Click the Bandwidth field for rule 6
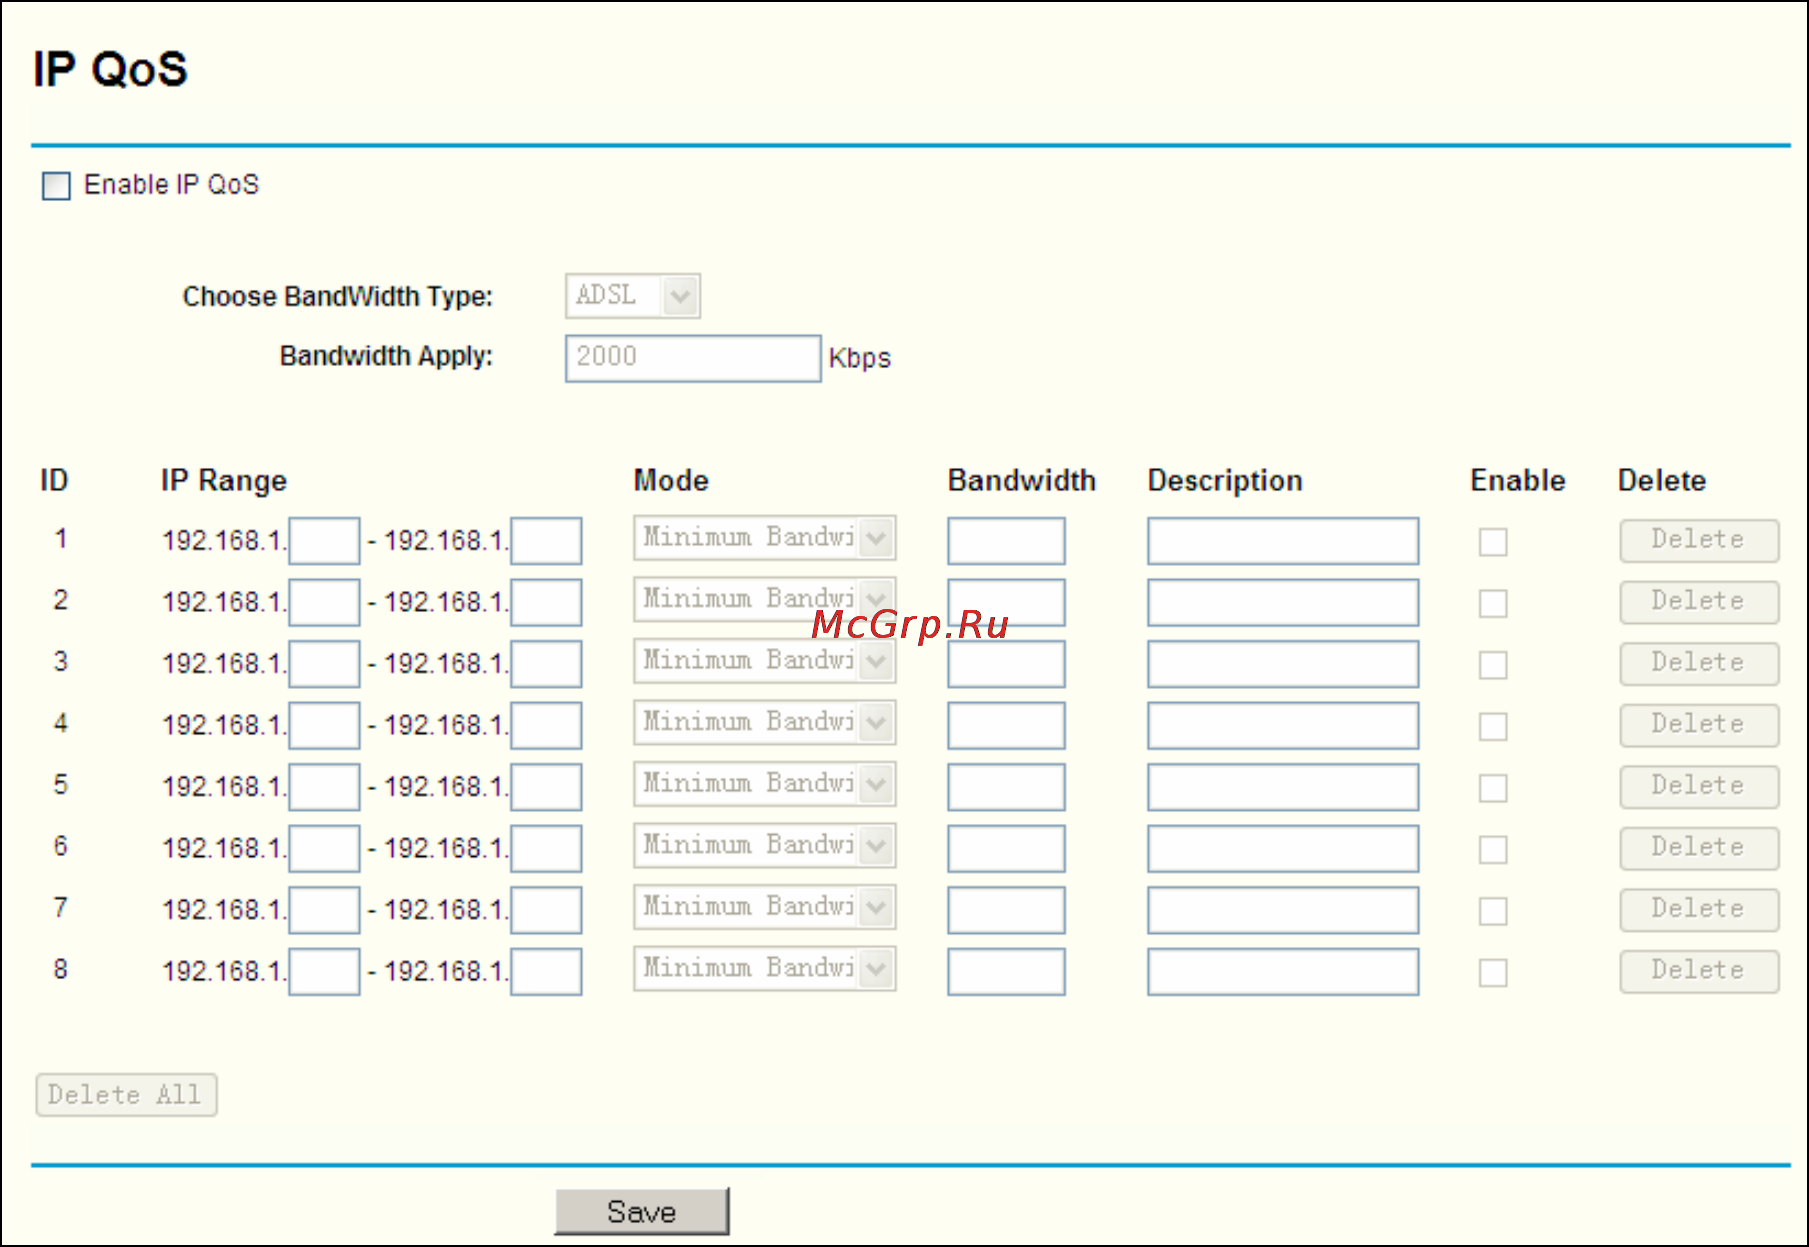 (1006, 849)
